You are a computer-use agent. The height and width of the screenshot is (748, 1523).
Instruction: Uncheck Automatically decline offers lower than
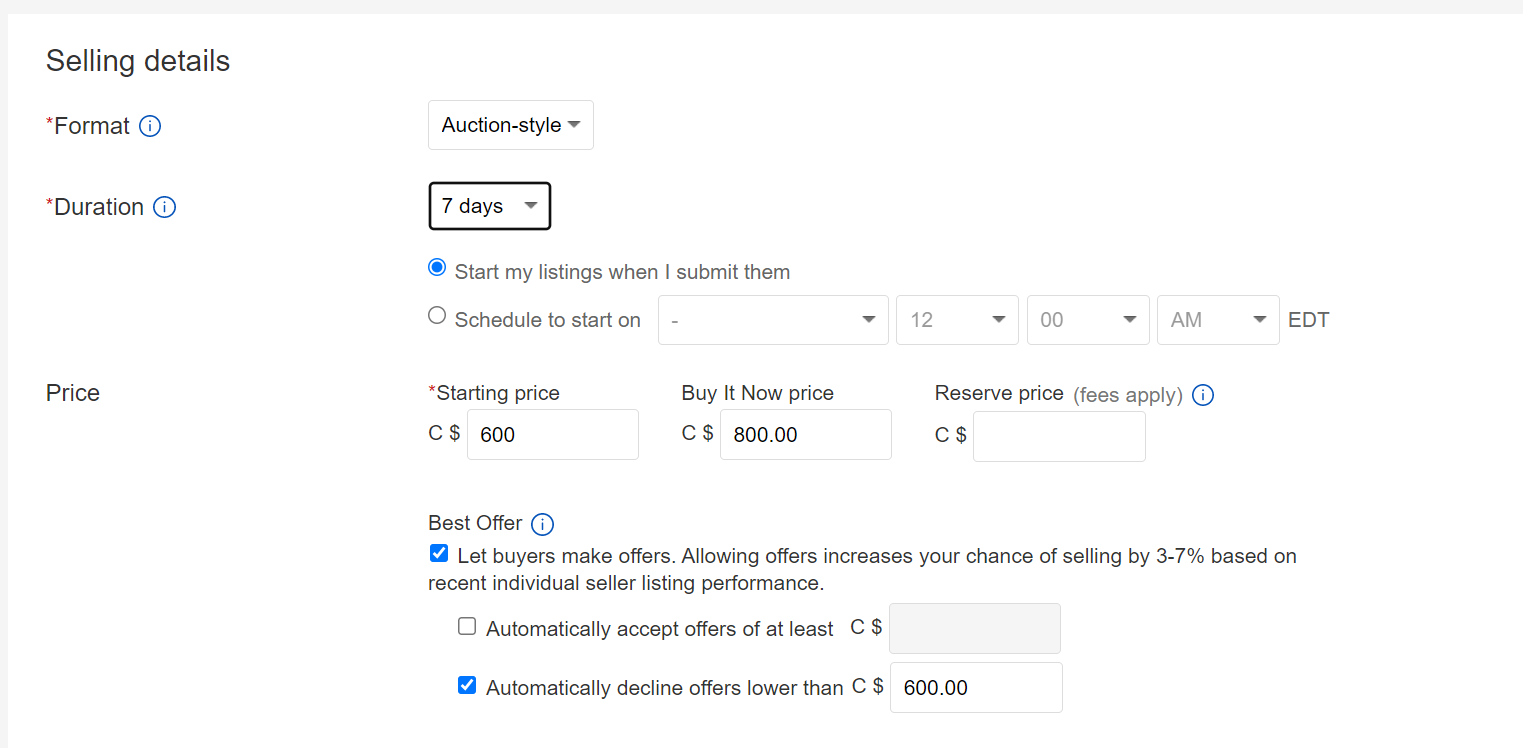point(467,685)
